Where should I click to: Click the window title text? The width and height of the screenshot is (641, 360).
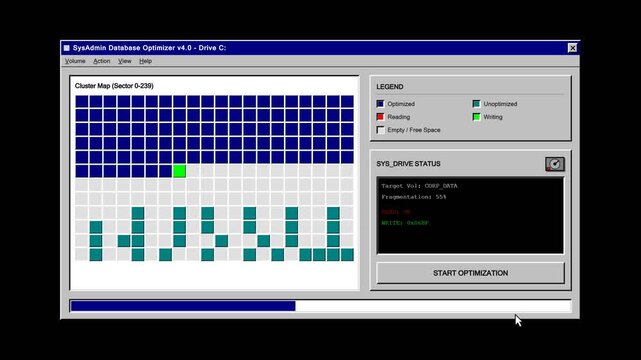coord(149,48)
